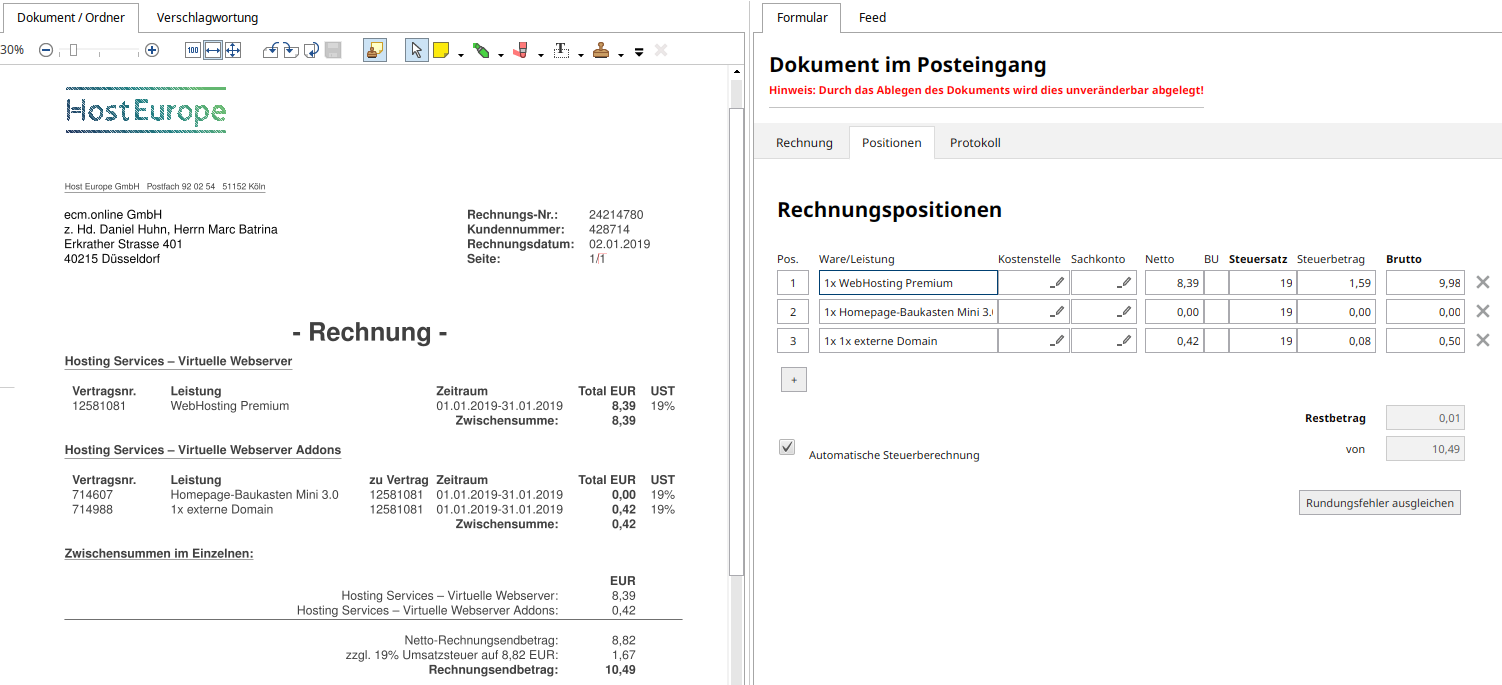Toggle the stamp-on-note annotations button

coord(374,50)
